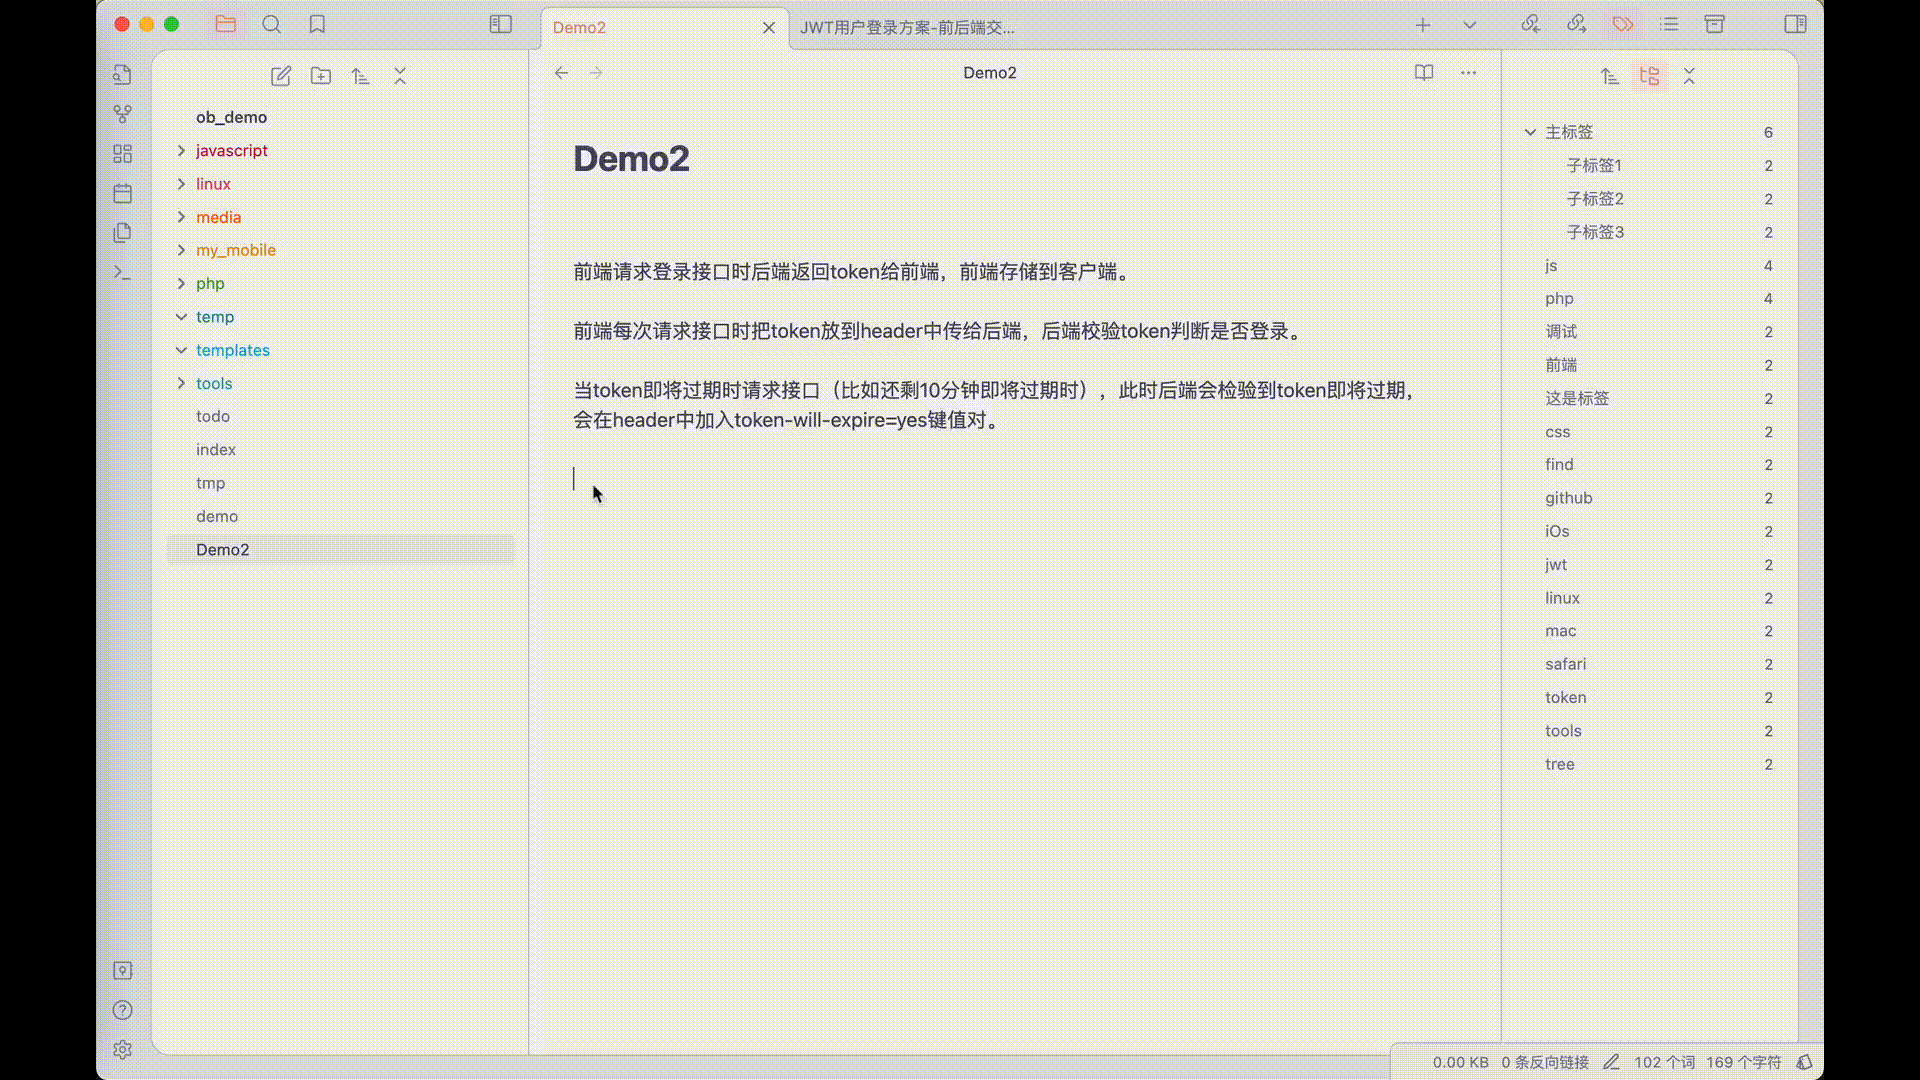The image size is (1920, 1080).
Task: Open the command palette icon
Action: tap(122, 272)
